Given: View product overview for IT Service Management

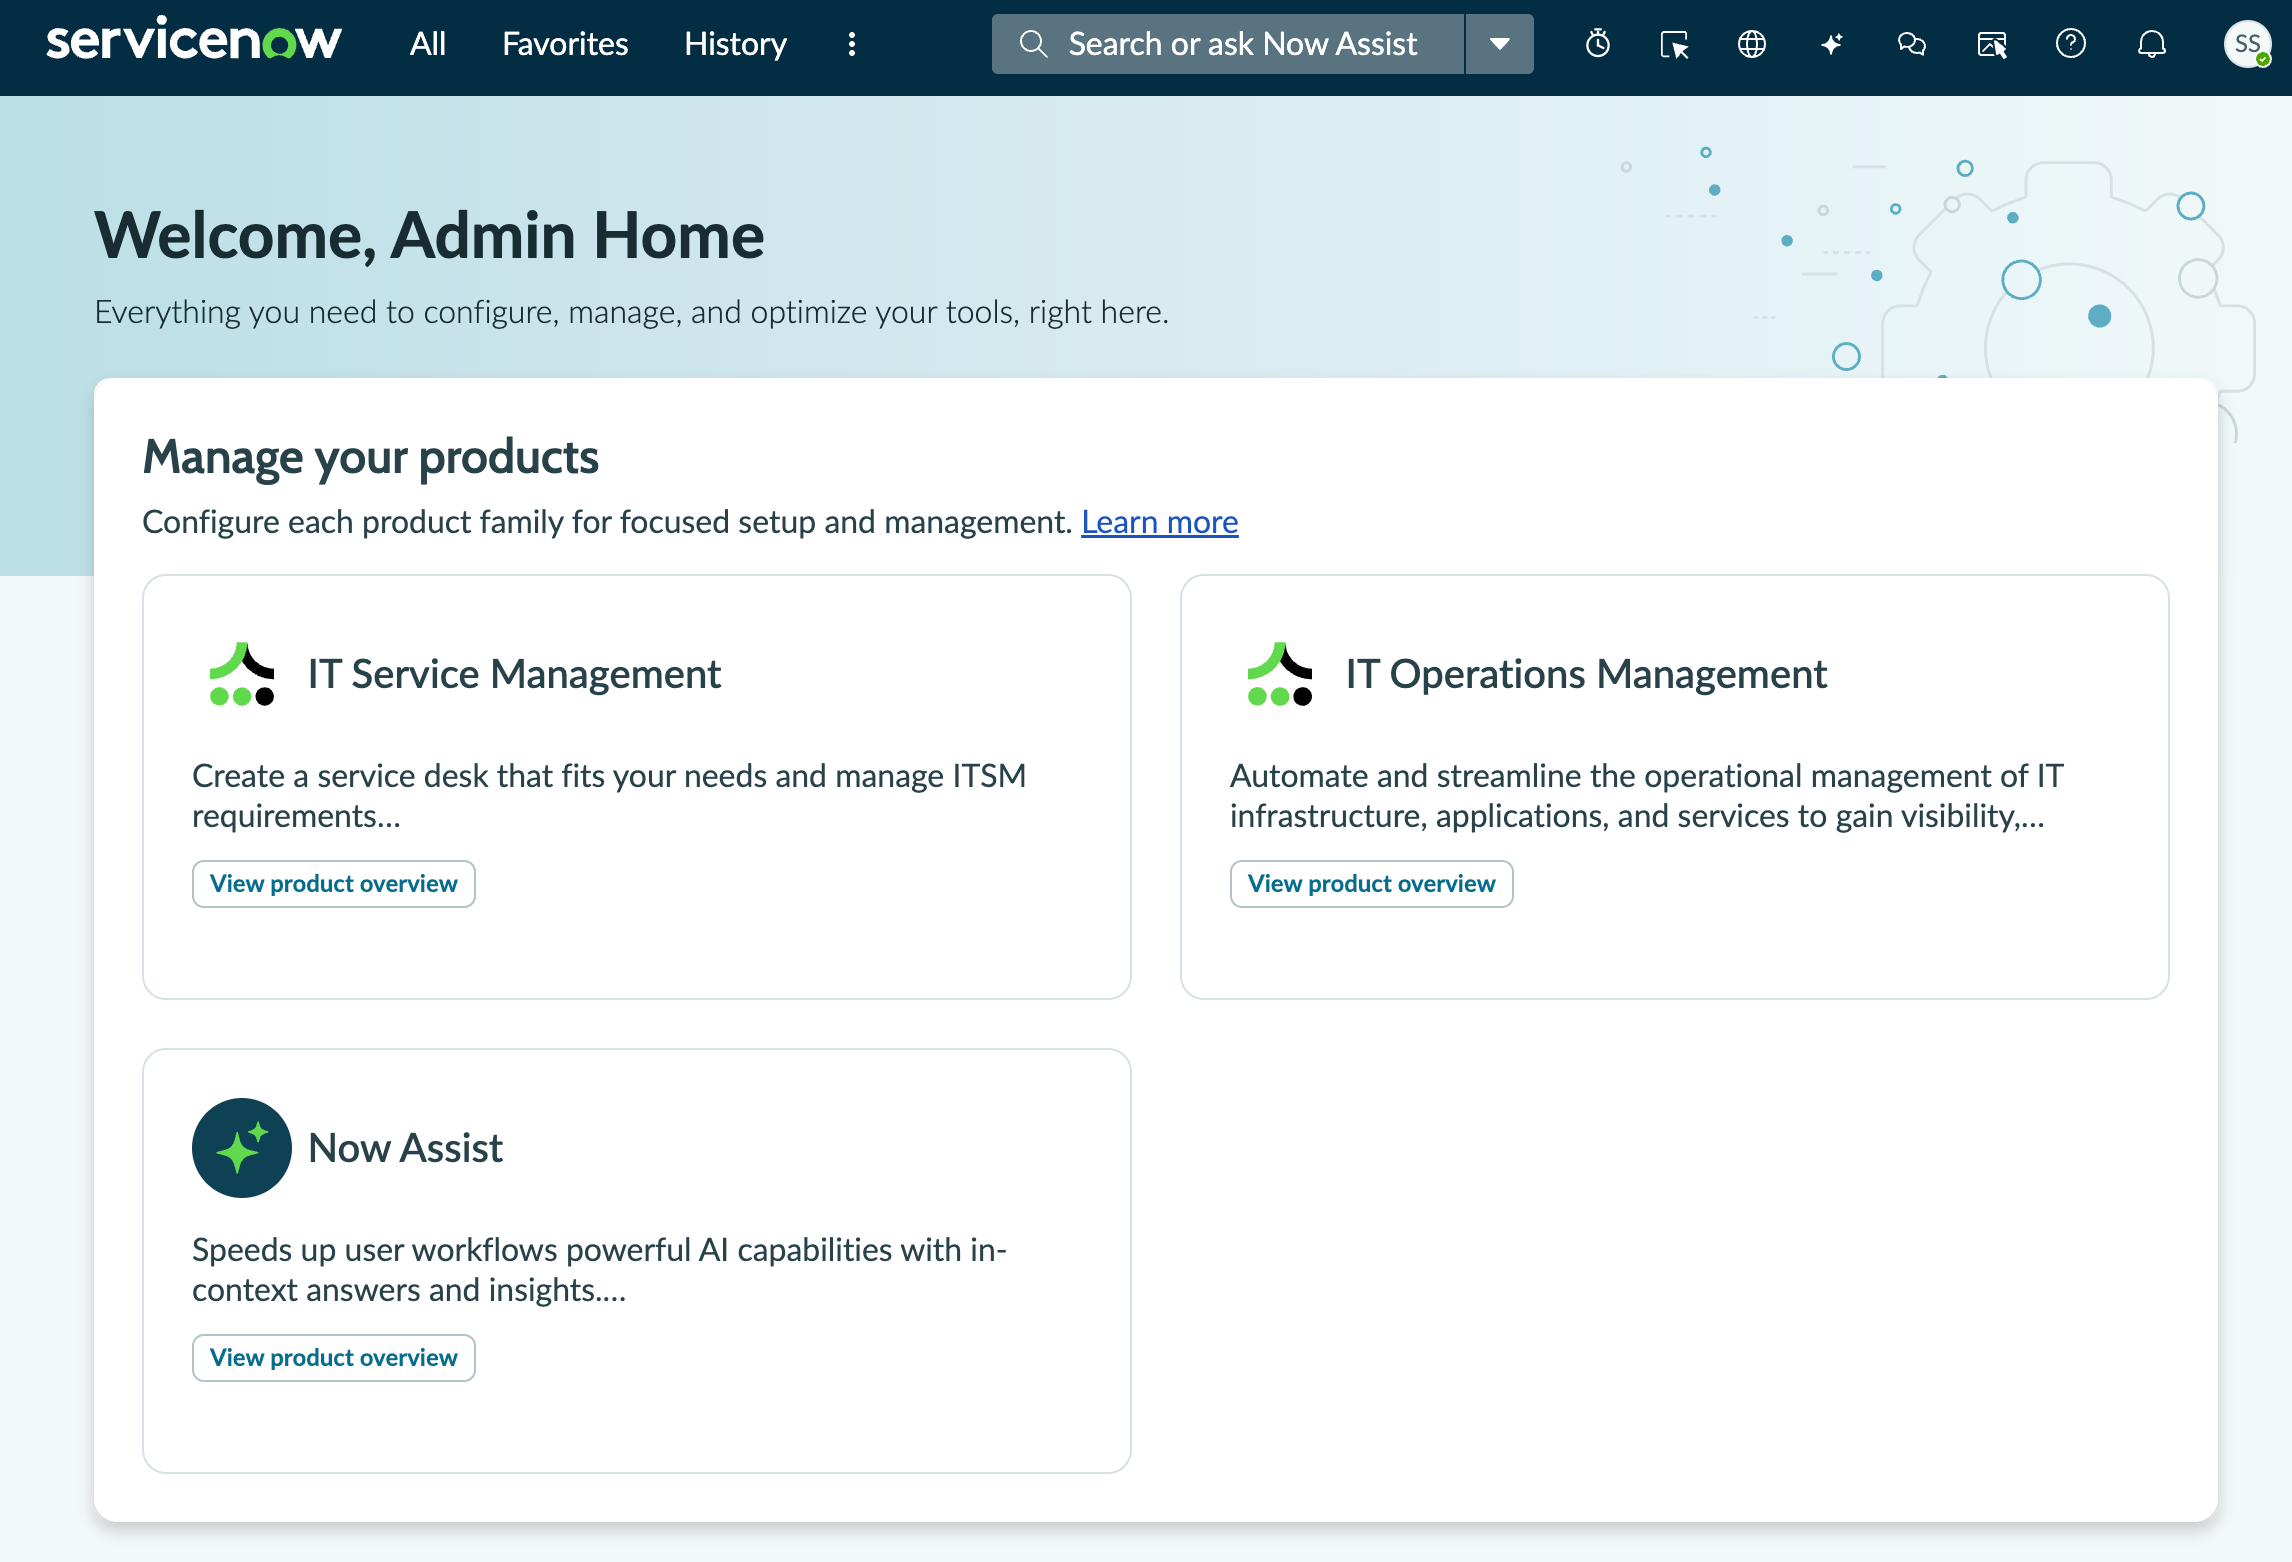Looking at the screenshot, I should point(333,884).
